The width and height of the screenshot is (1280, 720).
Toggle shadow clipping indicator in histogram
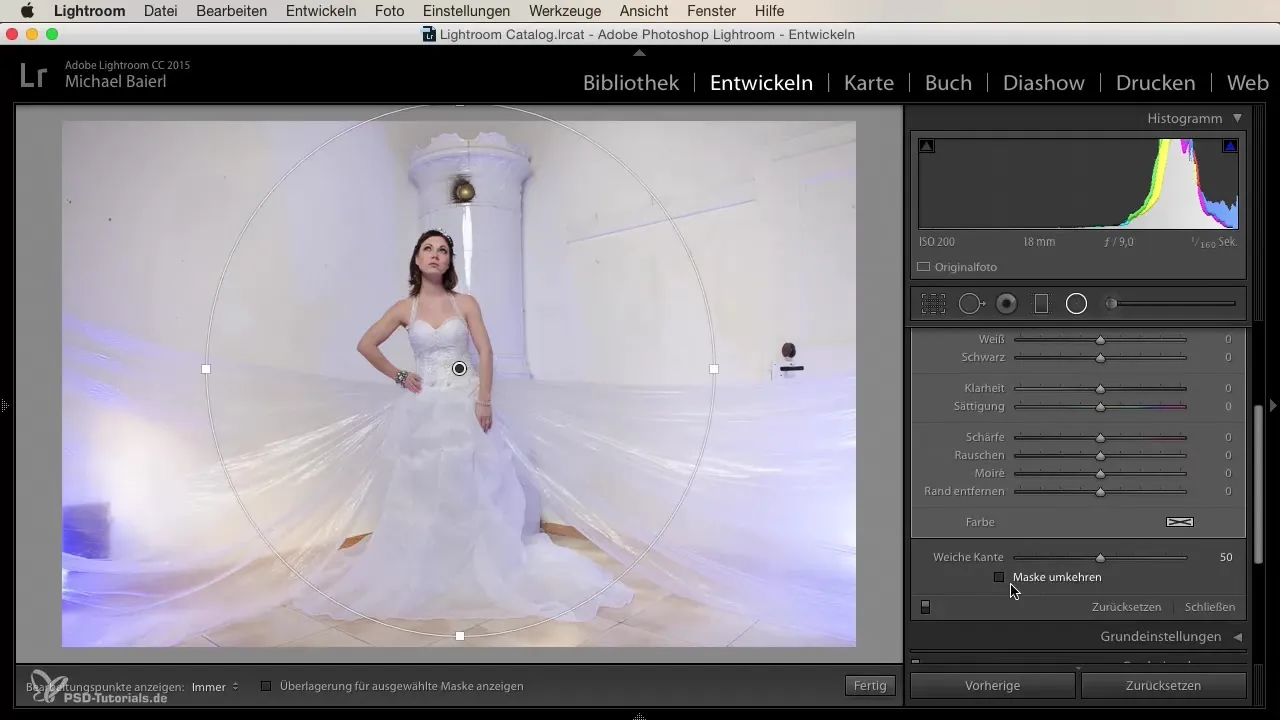tap(926, 146)
